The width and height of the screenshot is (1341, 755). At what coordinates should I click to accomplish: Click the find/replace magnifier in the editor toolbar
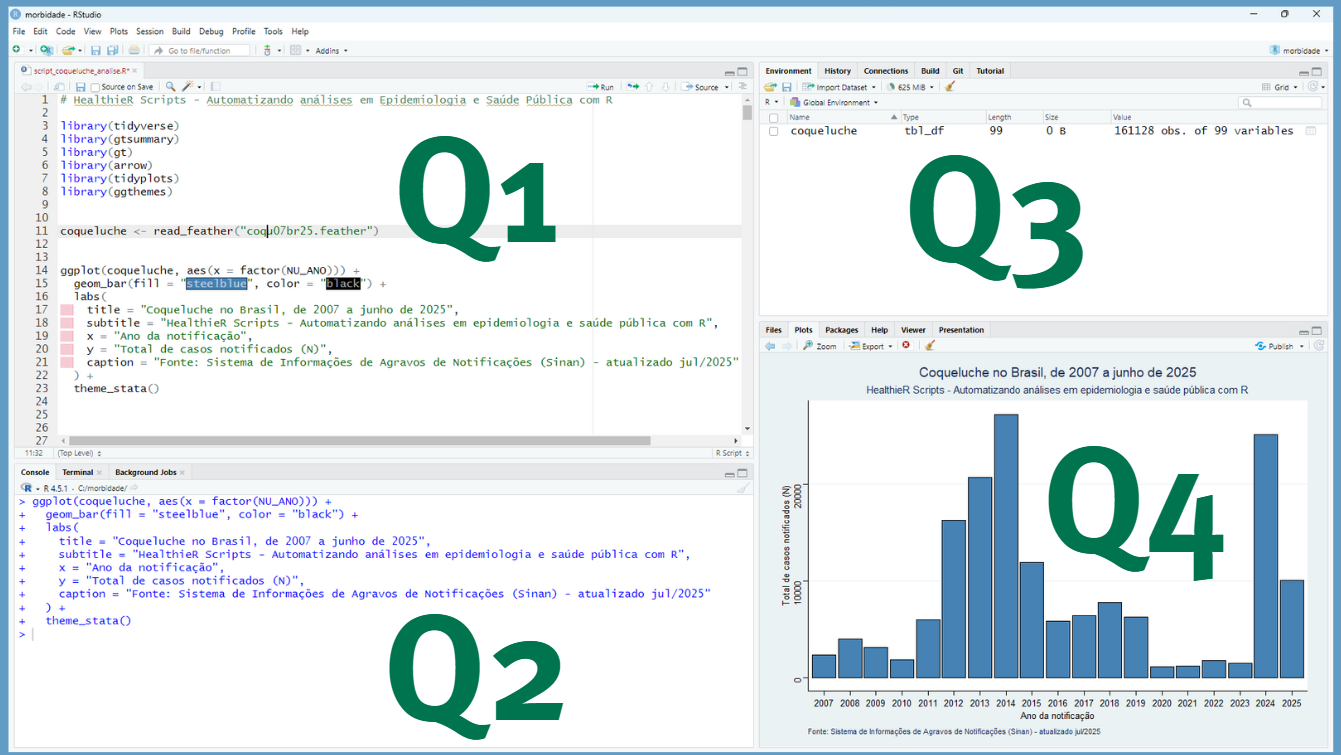tap(170, 87)
